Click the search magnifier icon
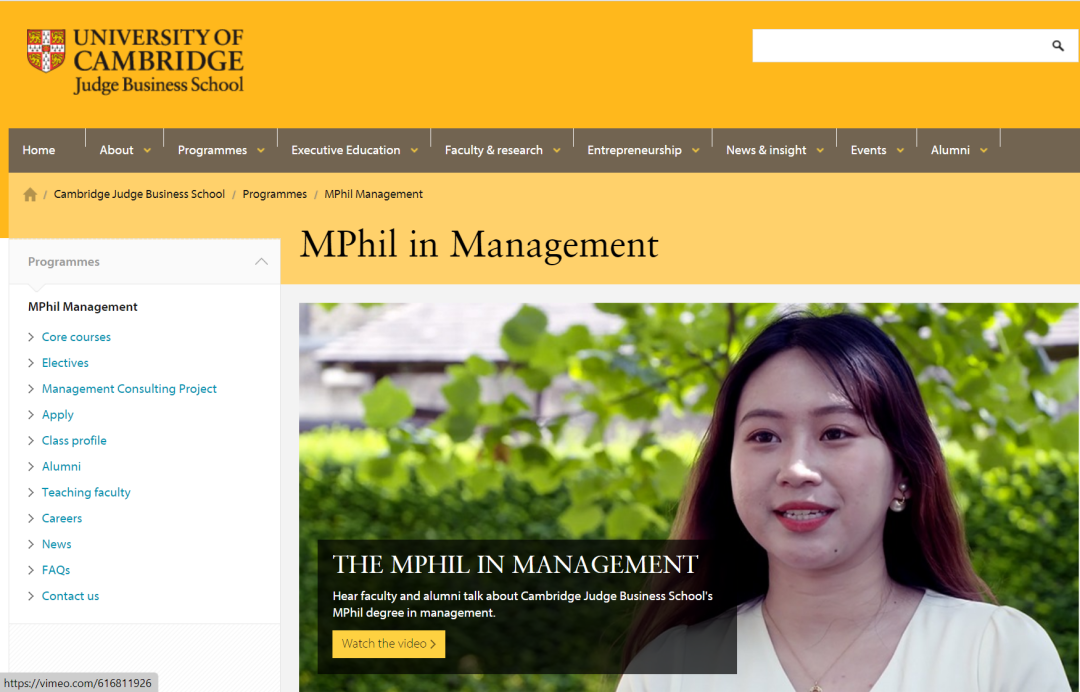 pyautogui.click(x=1058, y=46)
